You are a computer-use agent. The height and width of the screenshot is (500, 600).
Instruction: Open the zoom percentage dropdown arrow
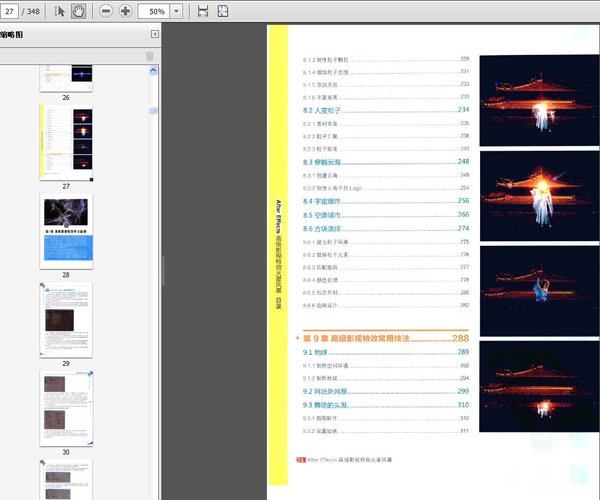pos(177,11)
